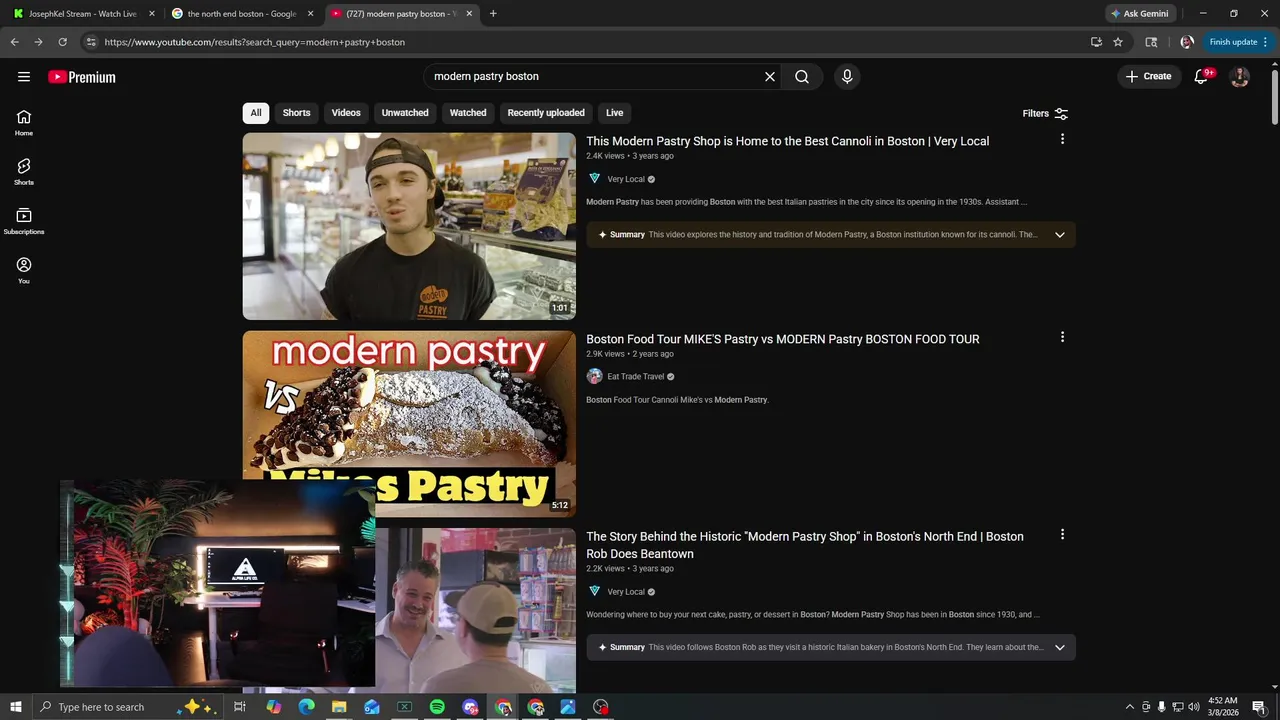Viewport: 1280px width, 720px height.
Task: Open options menu for Best Cannoli video
Action: [x=1062, y=139]
